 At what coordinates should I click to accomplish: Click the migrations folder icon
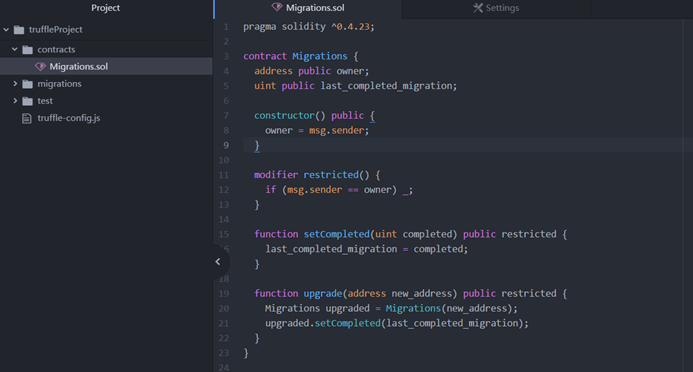tap(27, 84)
